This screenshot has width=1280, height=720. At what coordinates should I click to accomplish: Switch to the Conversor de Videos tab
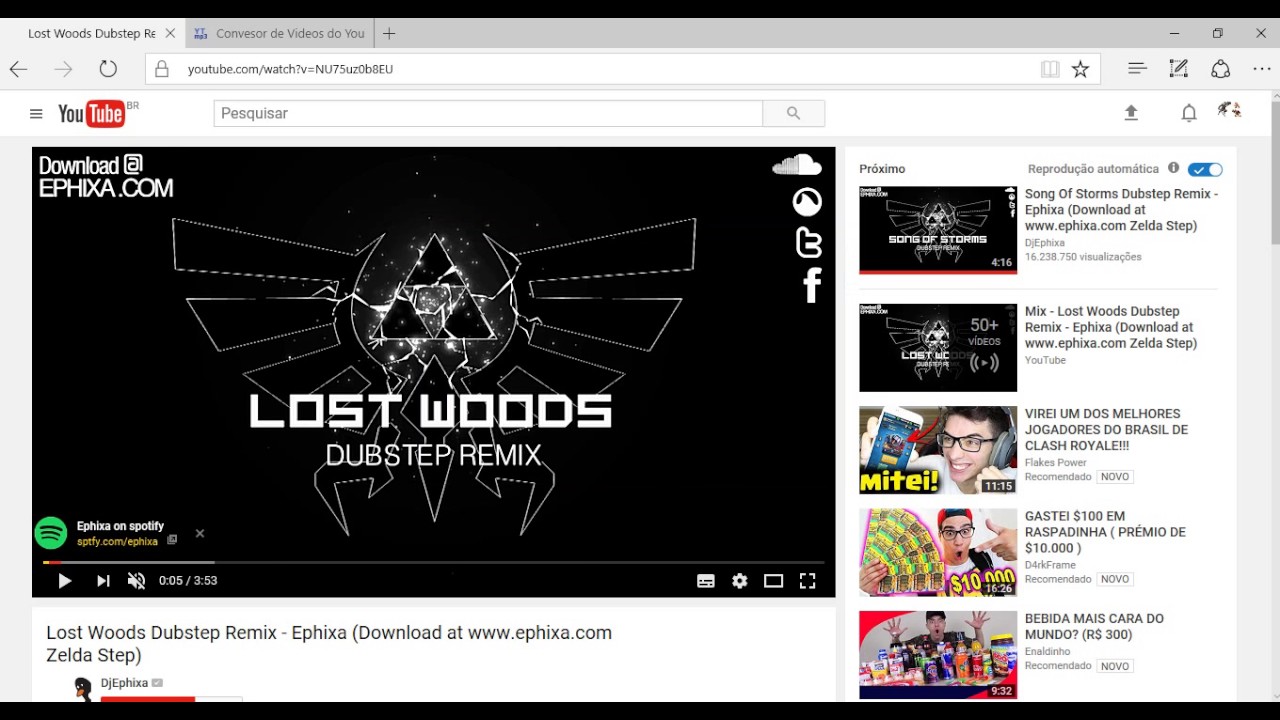[x=280, y=33]
